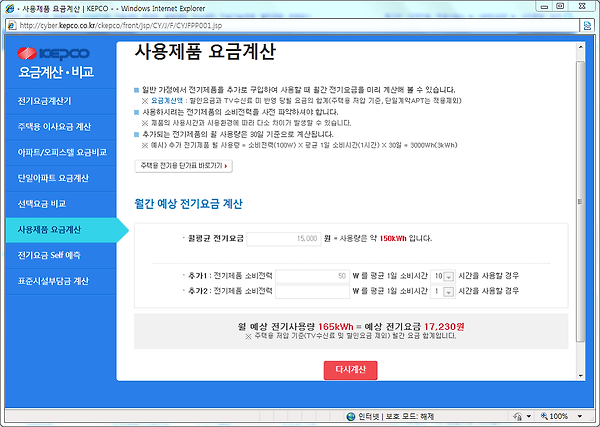This screenshot has height=427, width=600.
Task: Click the 150kWh usage text
Action: tap(393, 239)
